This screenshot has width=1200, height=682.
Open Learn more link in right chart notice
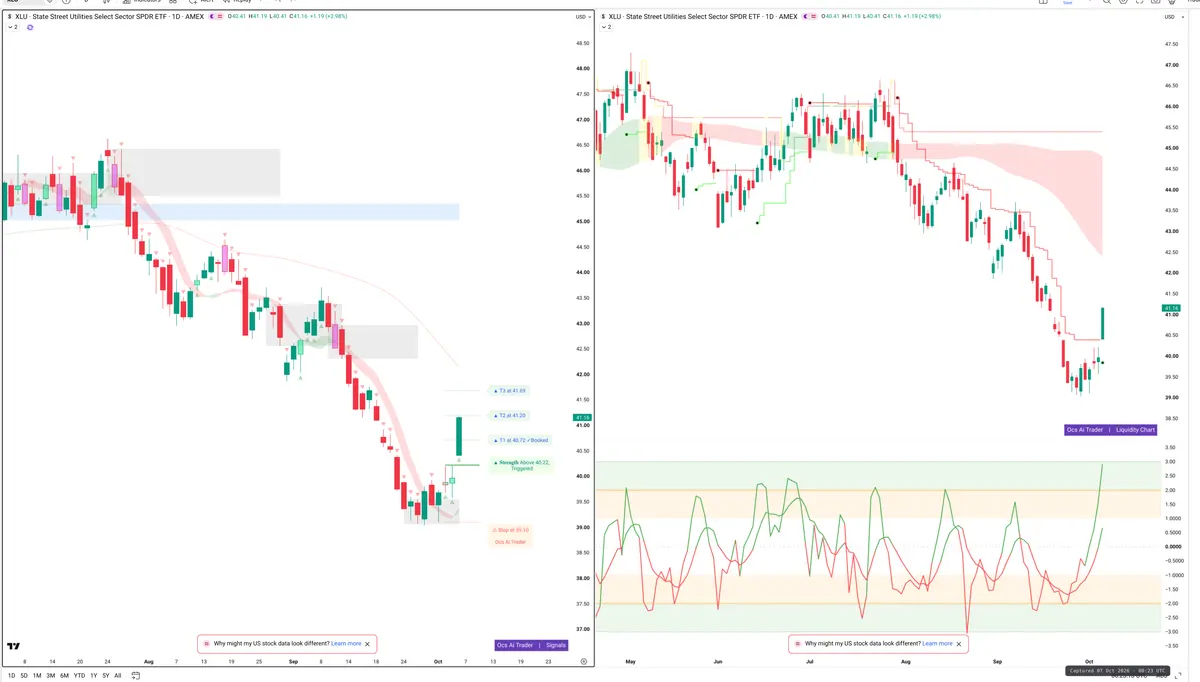tap(937, 644)
